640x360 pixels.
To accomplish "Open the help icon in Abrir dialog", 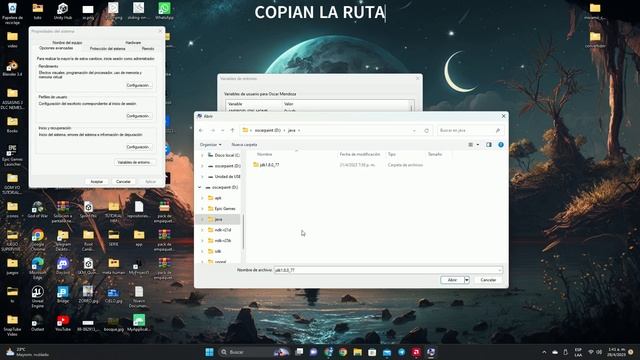I will [x=501, y=144].
